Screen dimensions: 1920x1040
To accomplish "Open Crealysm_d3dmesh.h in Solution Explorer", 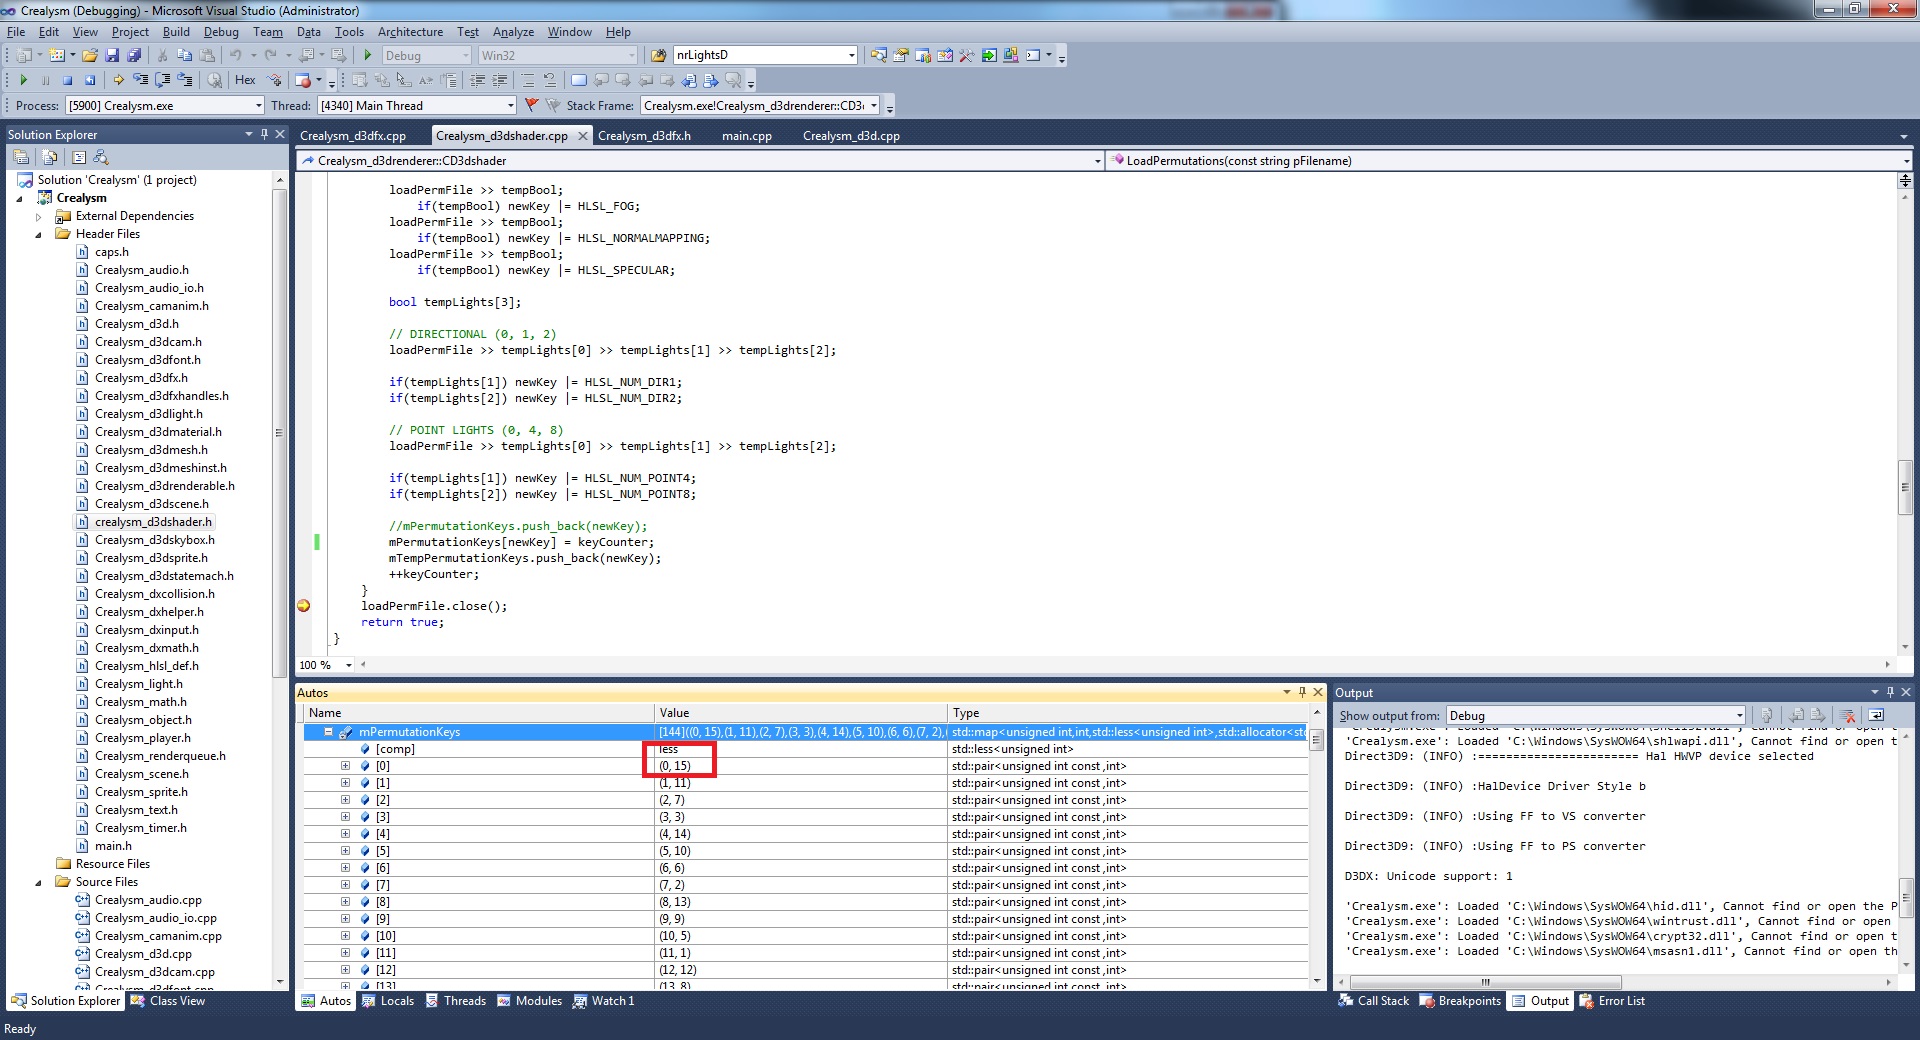I will pos(151,450).
